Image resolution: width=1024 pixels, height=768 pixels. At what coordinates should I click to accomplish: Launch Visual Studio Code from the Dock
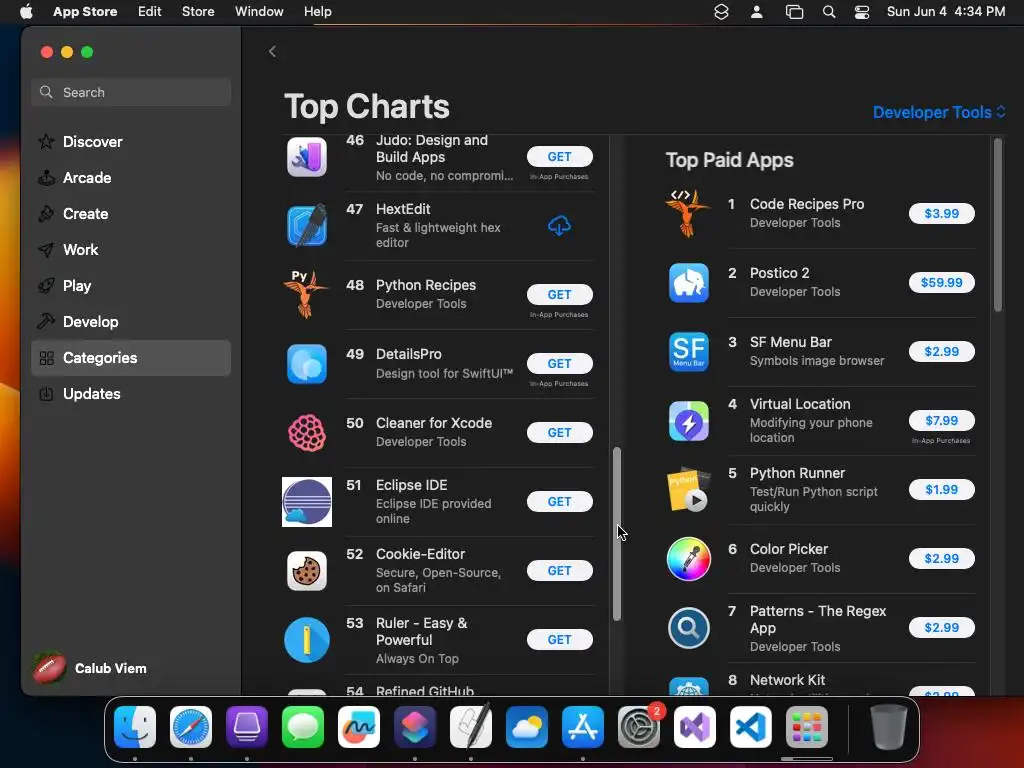pyautogui.click(x=751, y=727)
